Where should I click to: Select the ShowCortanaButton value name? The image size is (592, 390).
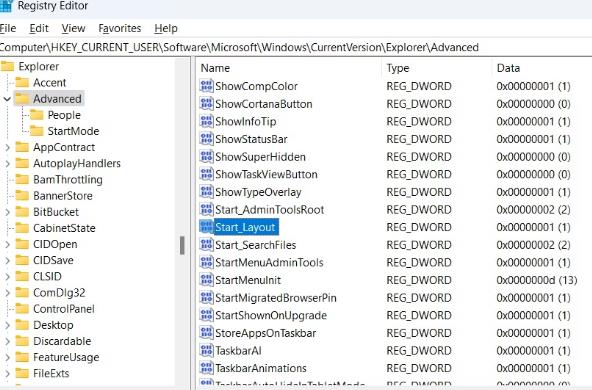point(264,104)
